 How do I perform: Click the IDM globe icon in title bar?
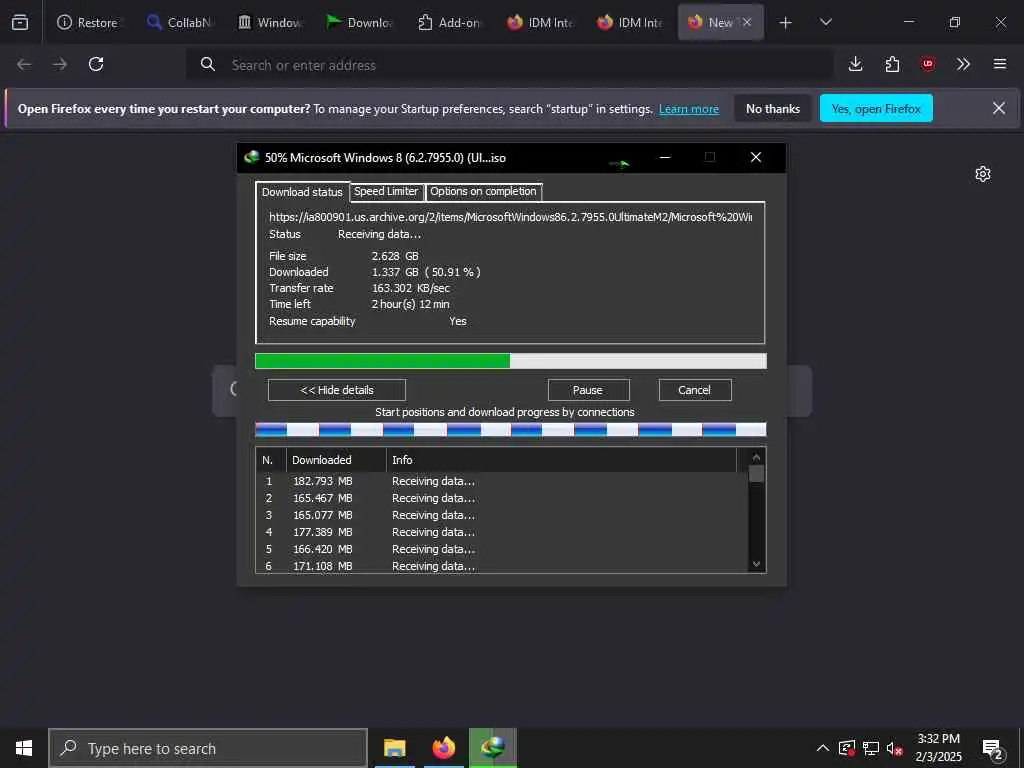[251, 157]
